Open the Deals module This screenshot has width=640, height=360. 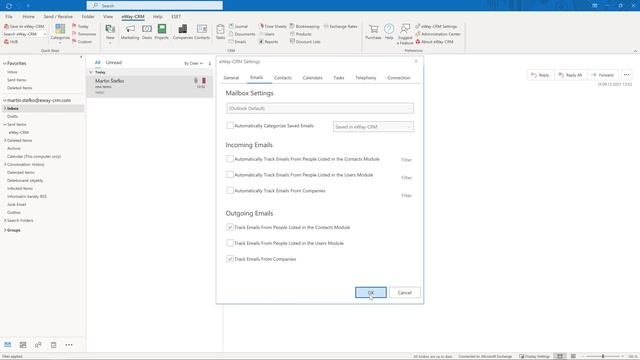pyautogui.click(x=147, y=32)
